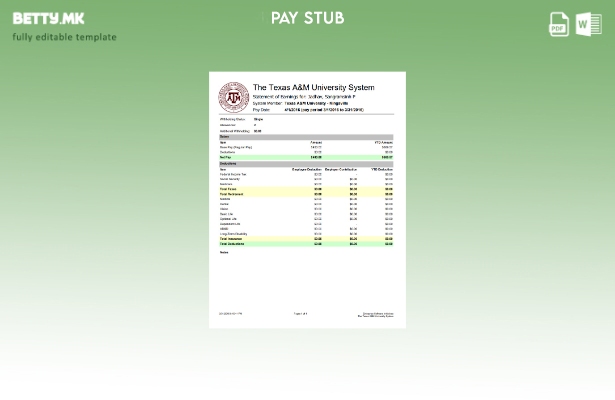Click 'The Texas A&M University System' title

pos(313,88)
